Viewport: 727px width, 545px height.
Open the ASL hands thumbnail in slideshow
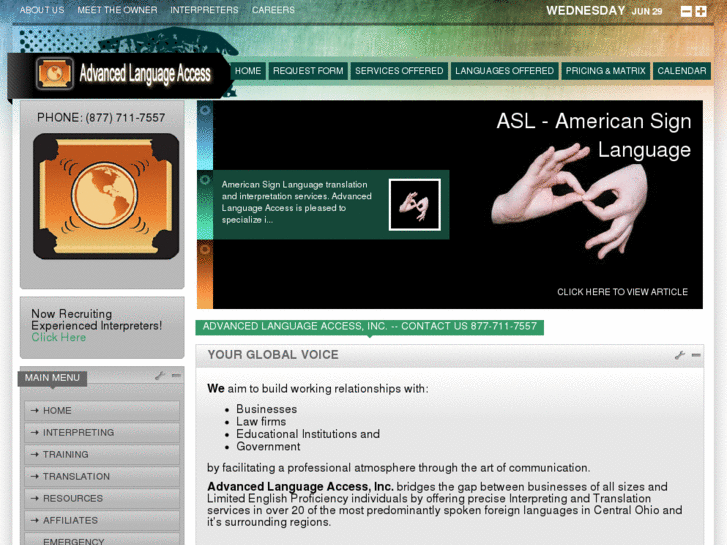415,205
